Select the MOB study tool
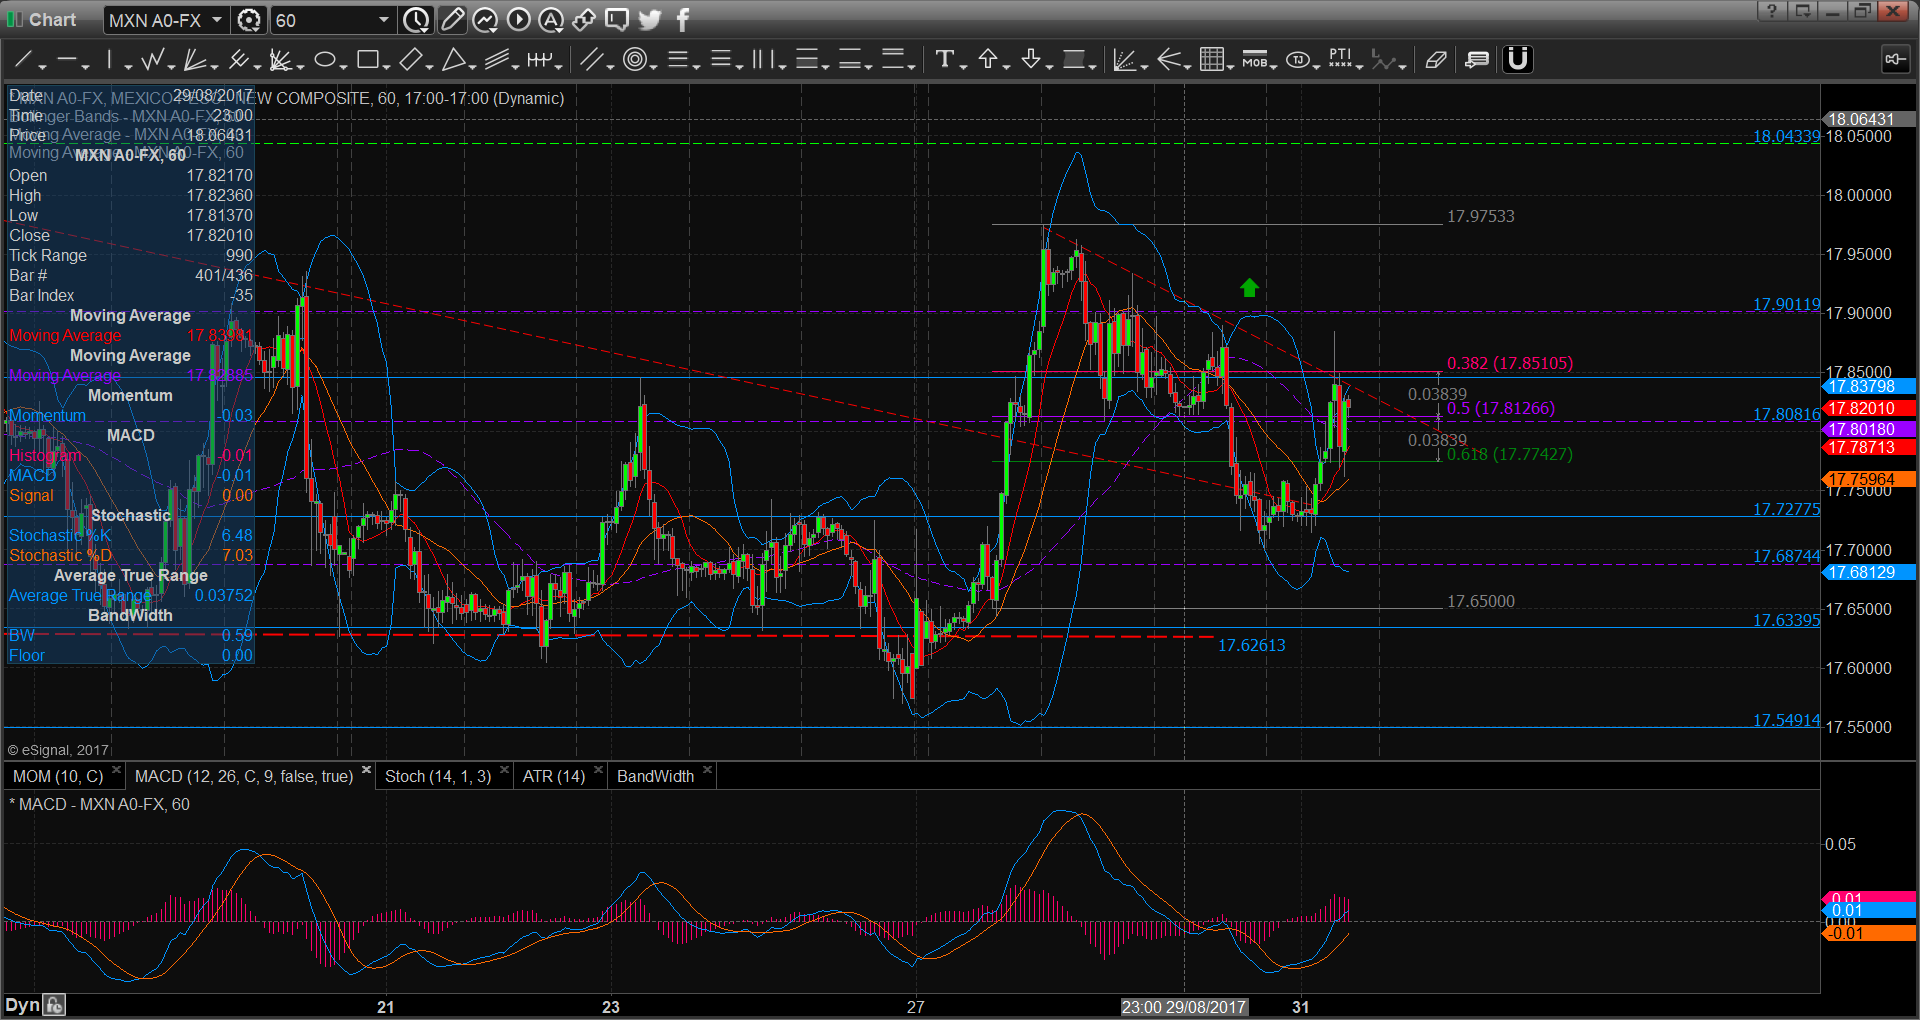Viewport: 1920px width, 1020px height. tap(1254, 60)
